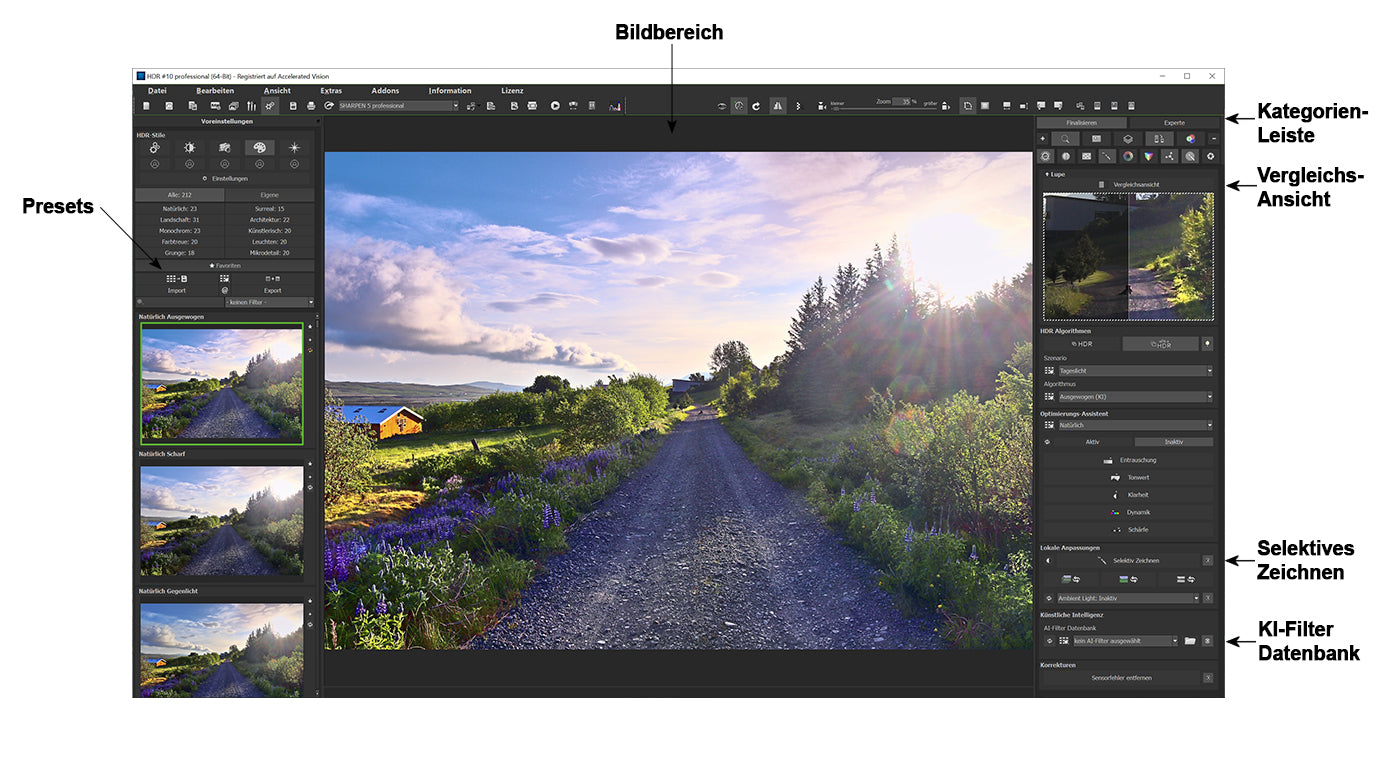1386x783 pixels.
Task: Select the first HDR algorithm mode button
Action: [1081, 344]
